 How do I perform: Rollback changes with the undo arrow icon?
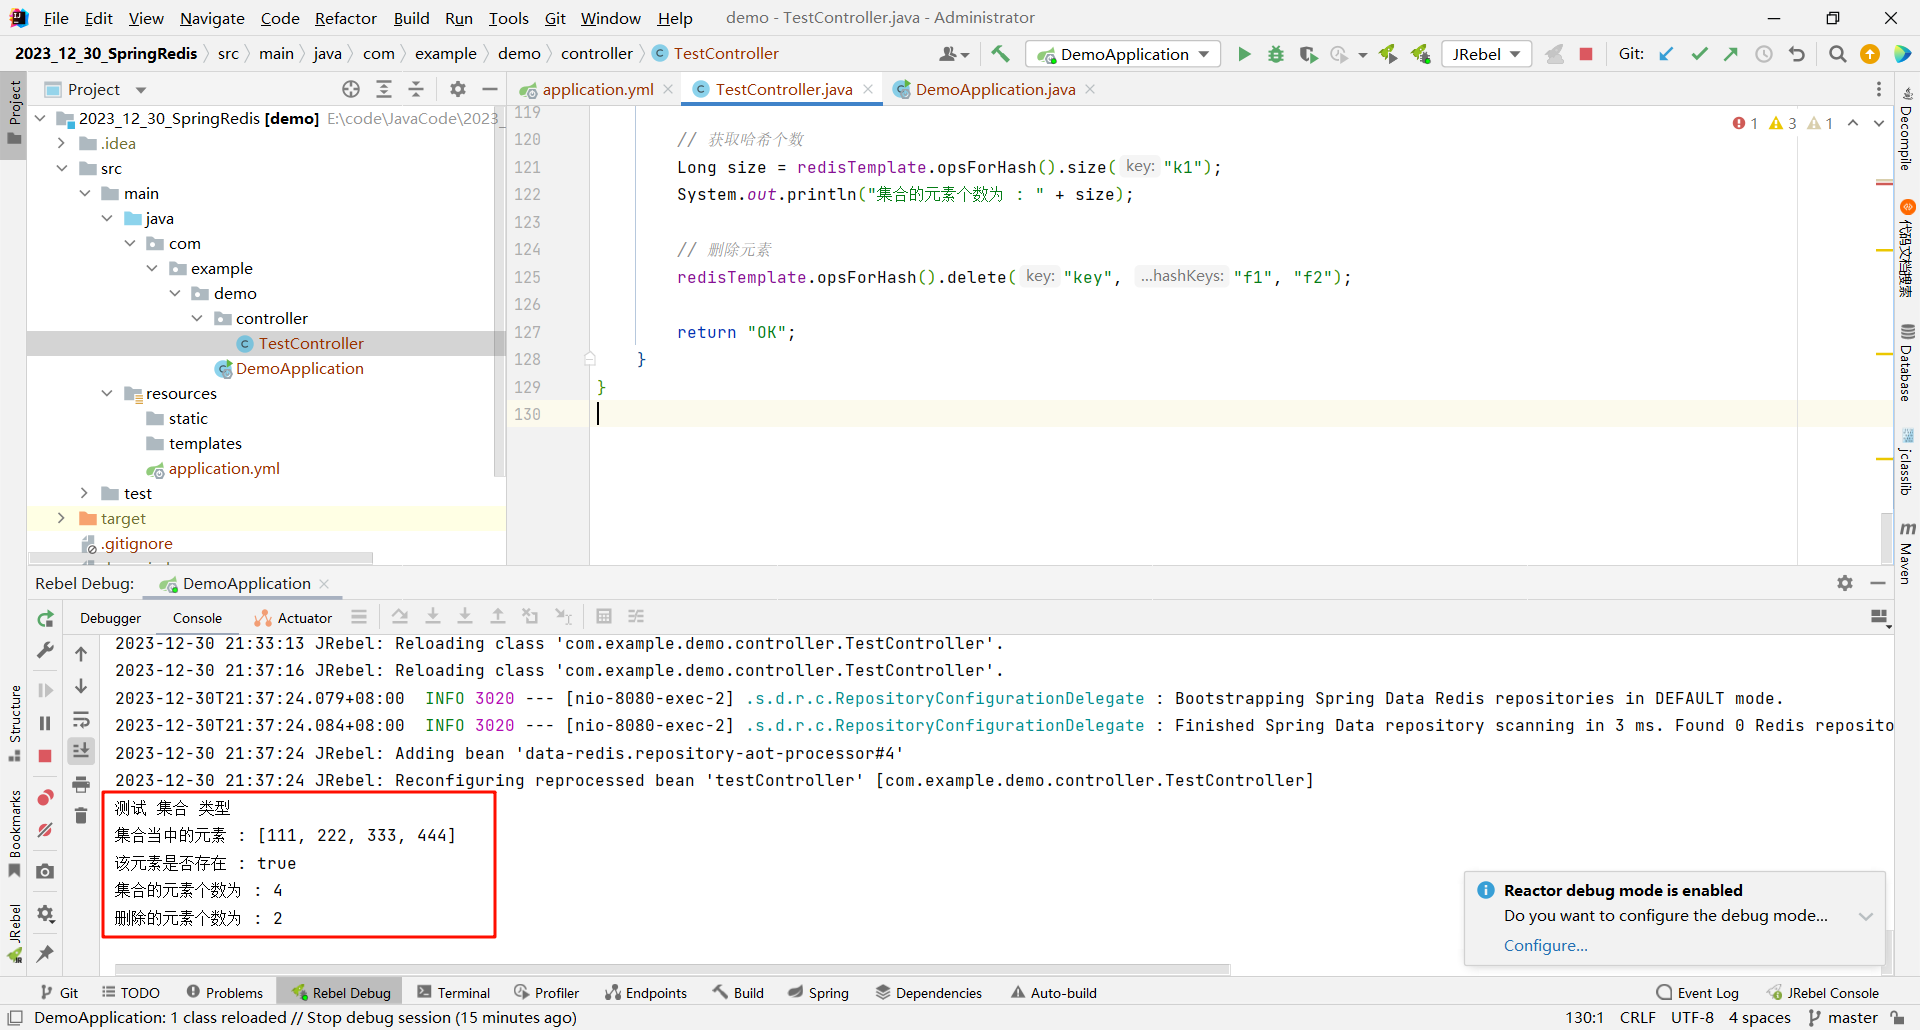click(1797, 54)
